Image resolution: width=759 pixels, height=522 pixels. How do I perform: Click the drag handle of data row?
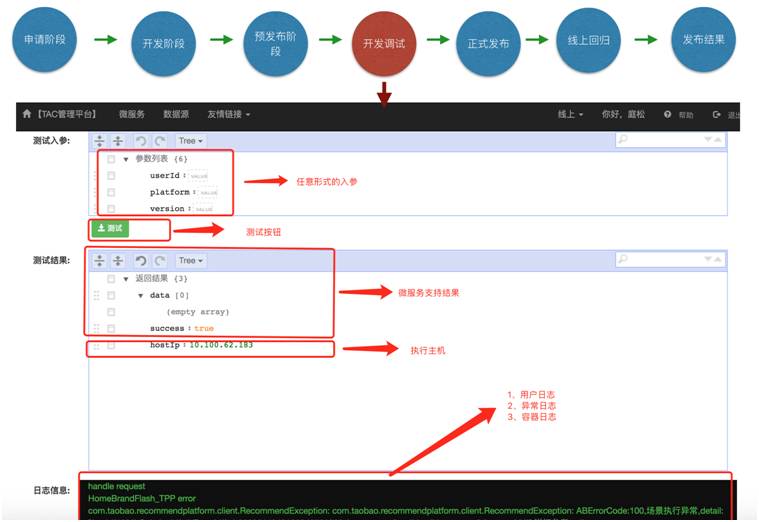(x=96, y=295)
